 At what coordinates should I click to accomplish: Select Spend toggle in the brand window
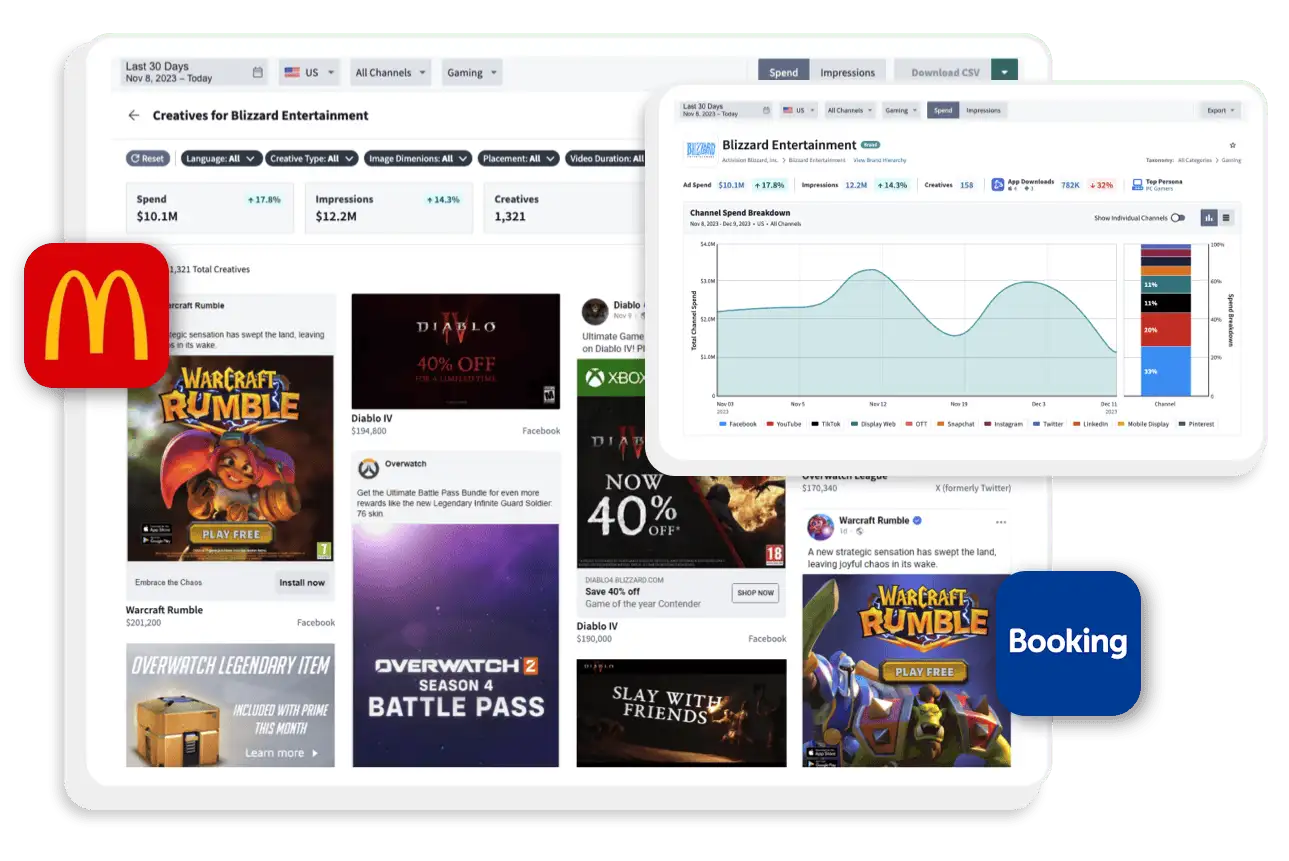point(943,110)
